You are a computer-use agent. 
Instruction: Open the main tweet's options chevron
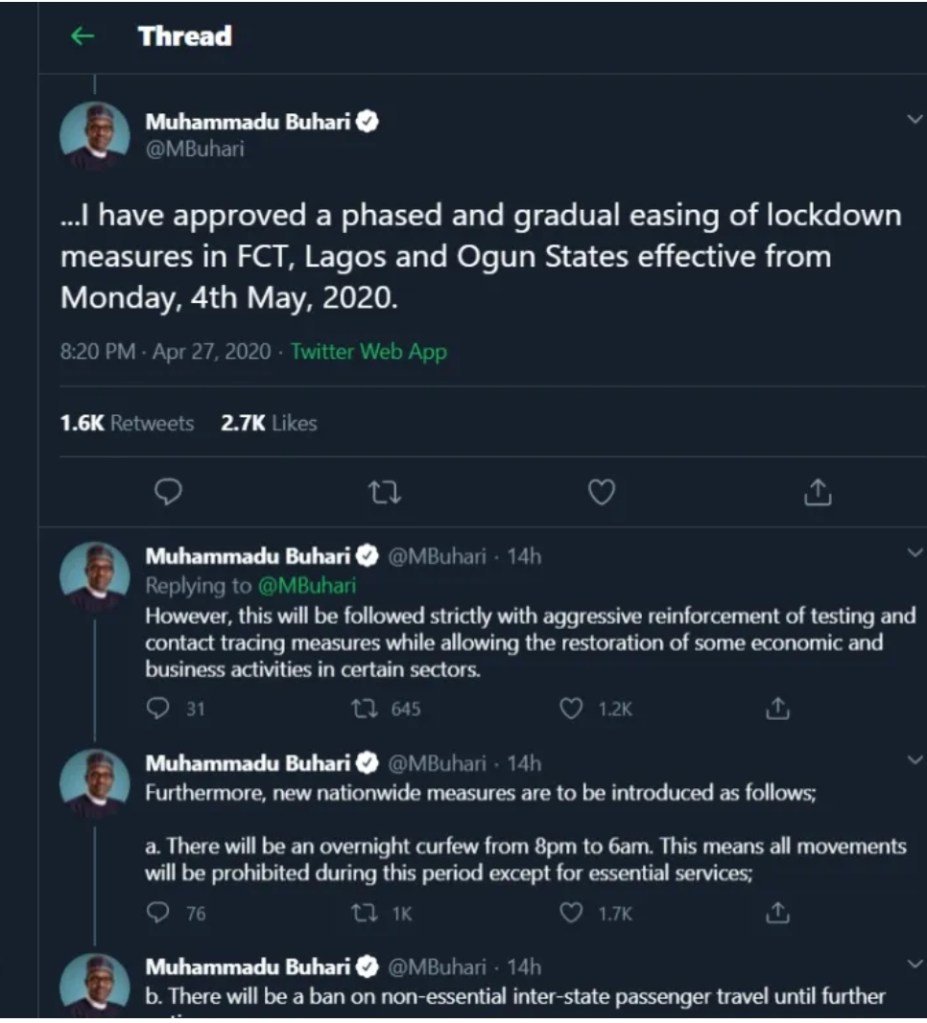coord(914,119)
